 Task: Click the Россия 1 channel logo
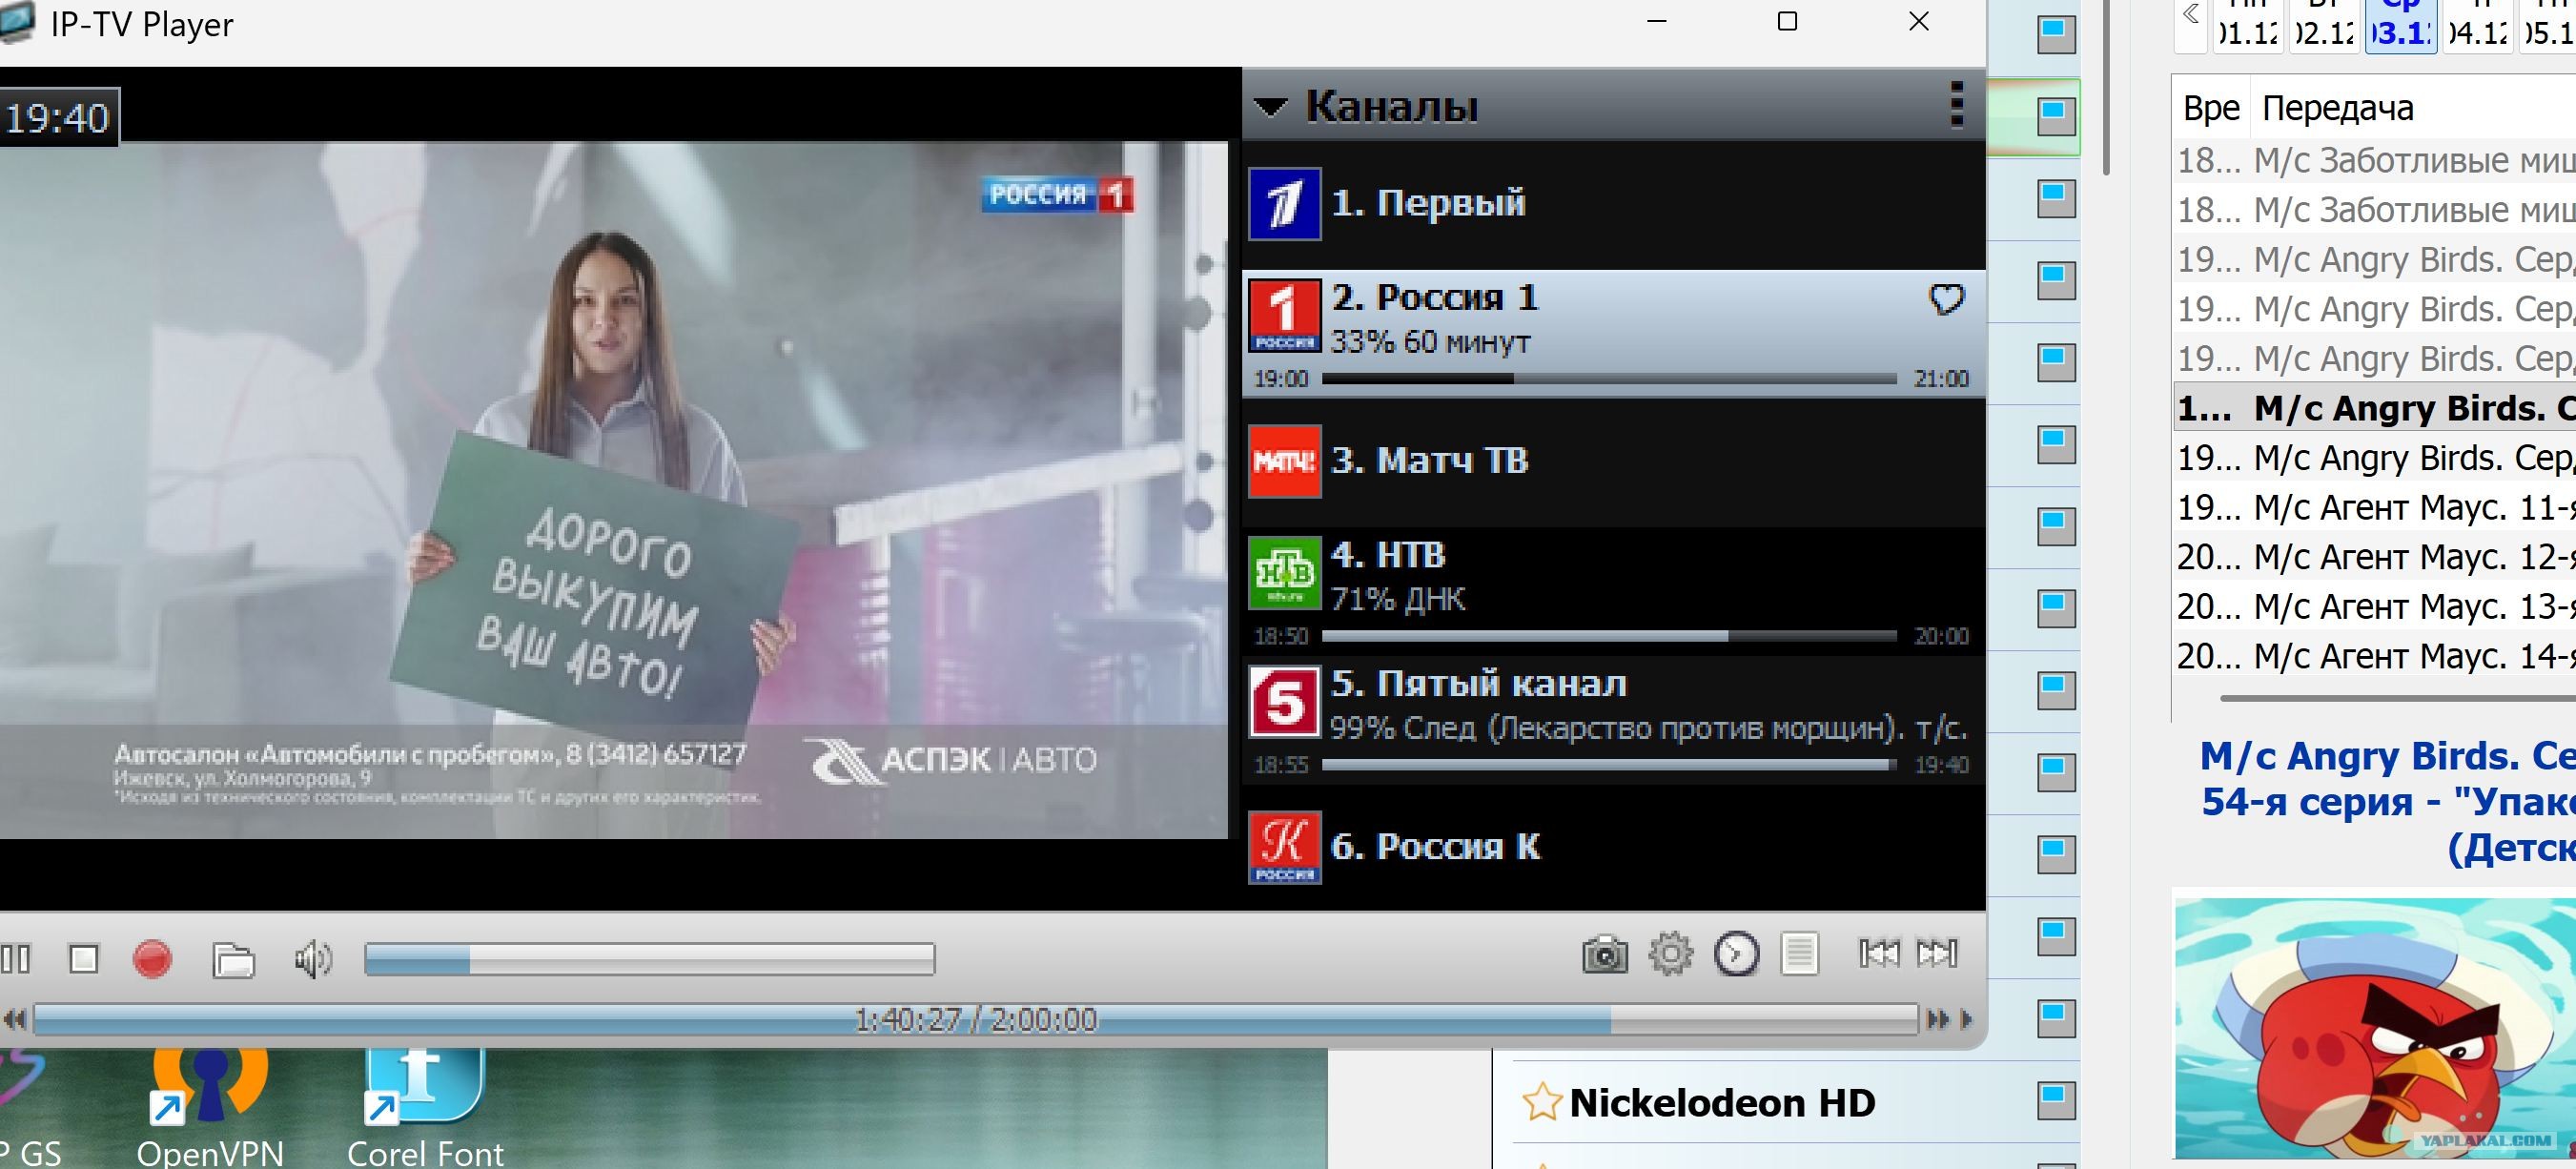click(x=1284, y=316)
